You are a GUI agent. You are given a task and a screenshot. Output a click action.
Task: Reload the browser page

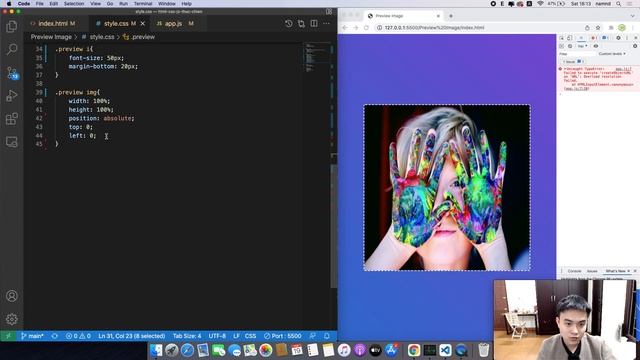366,28
